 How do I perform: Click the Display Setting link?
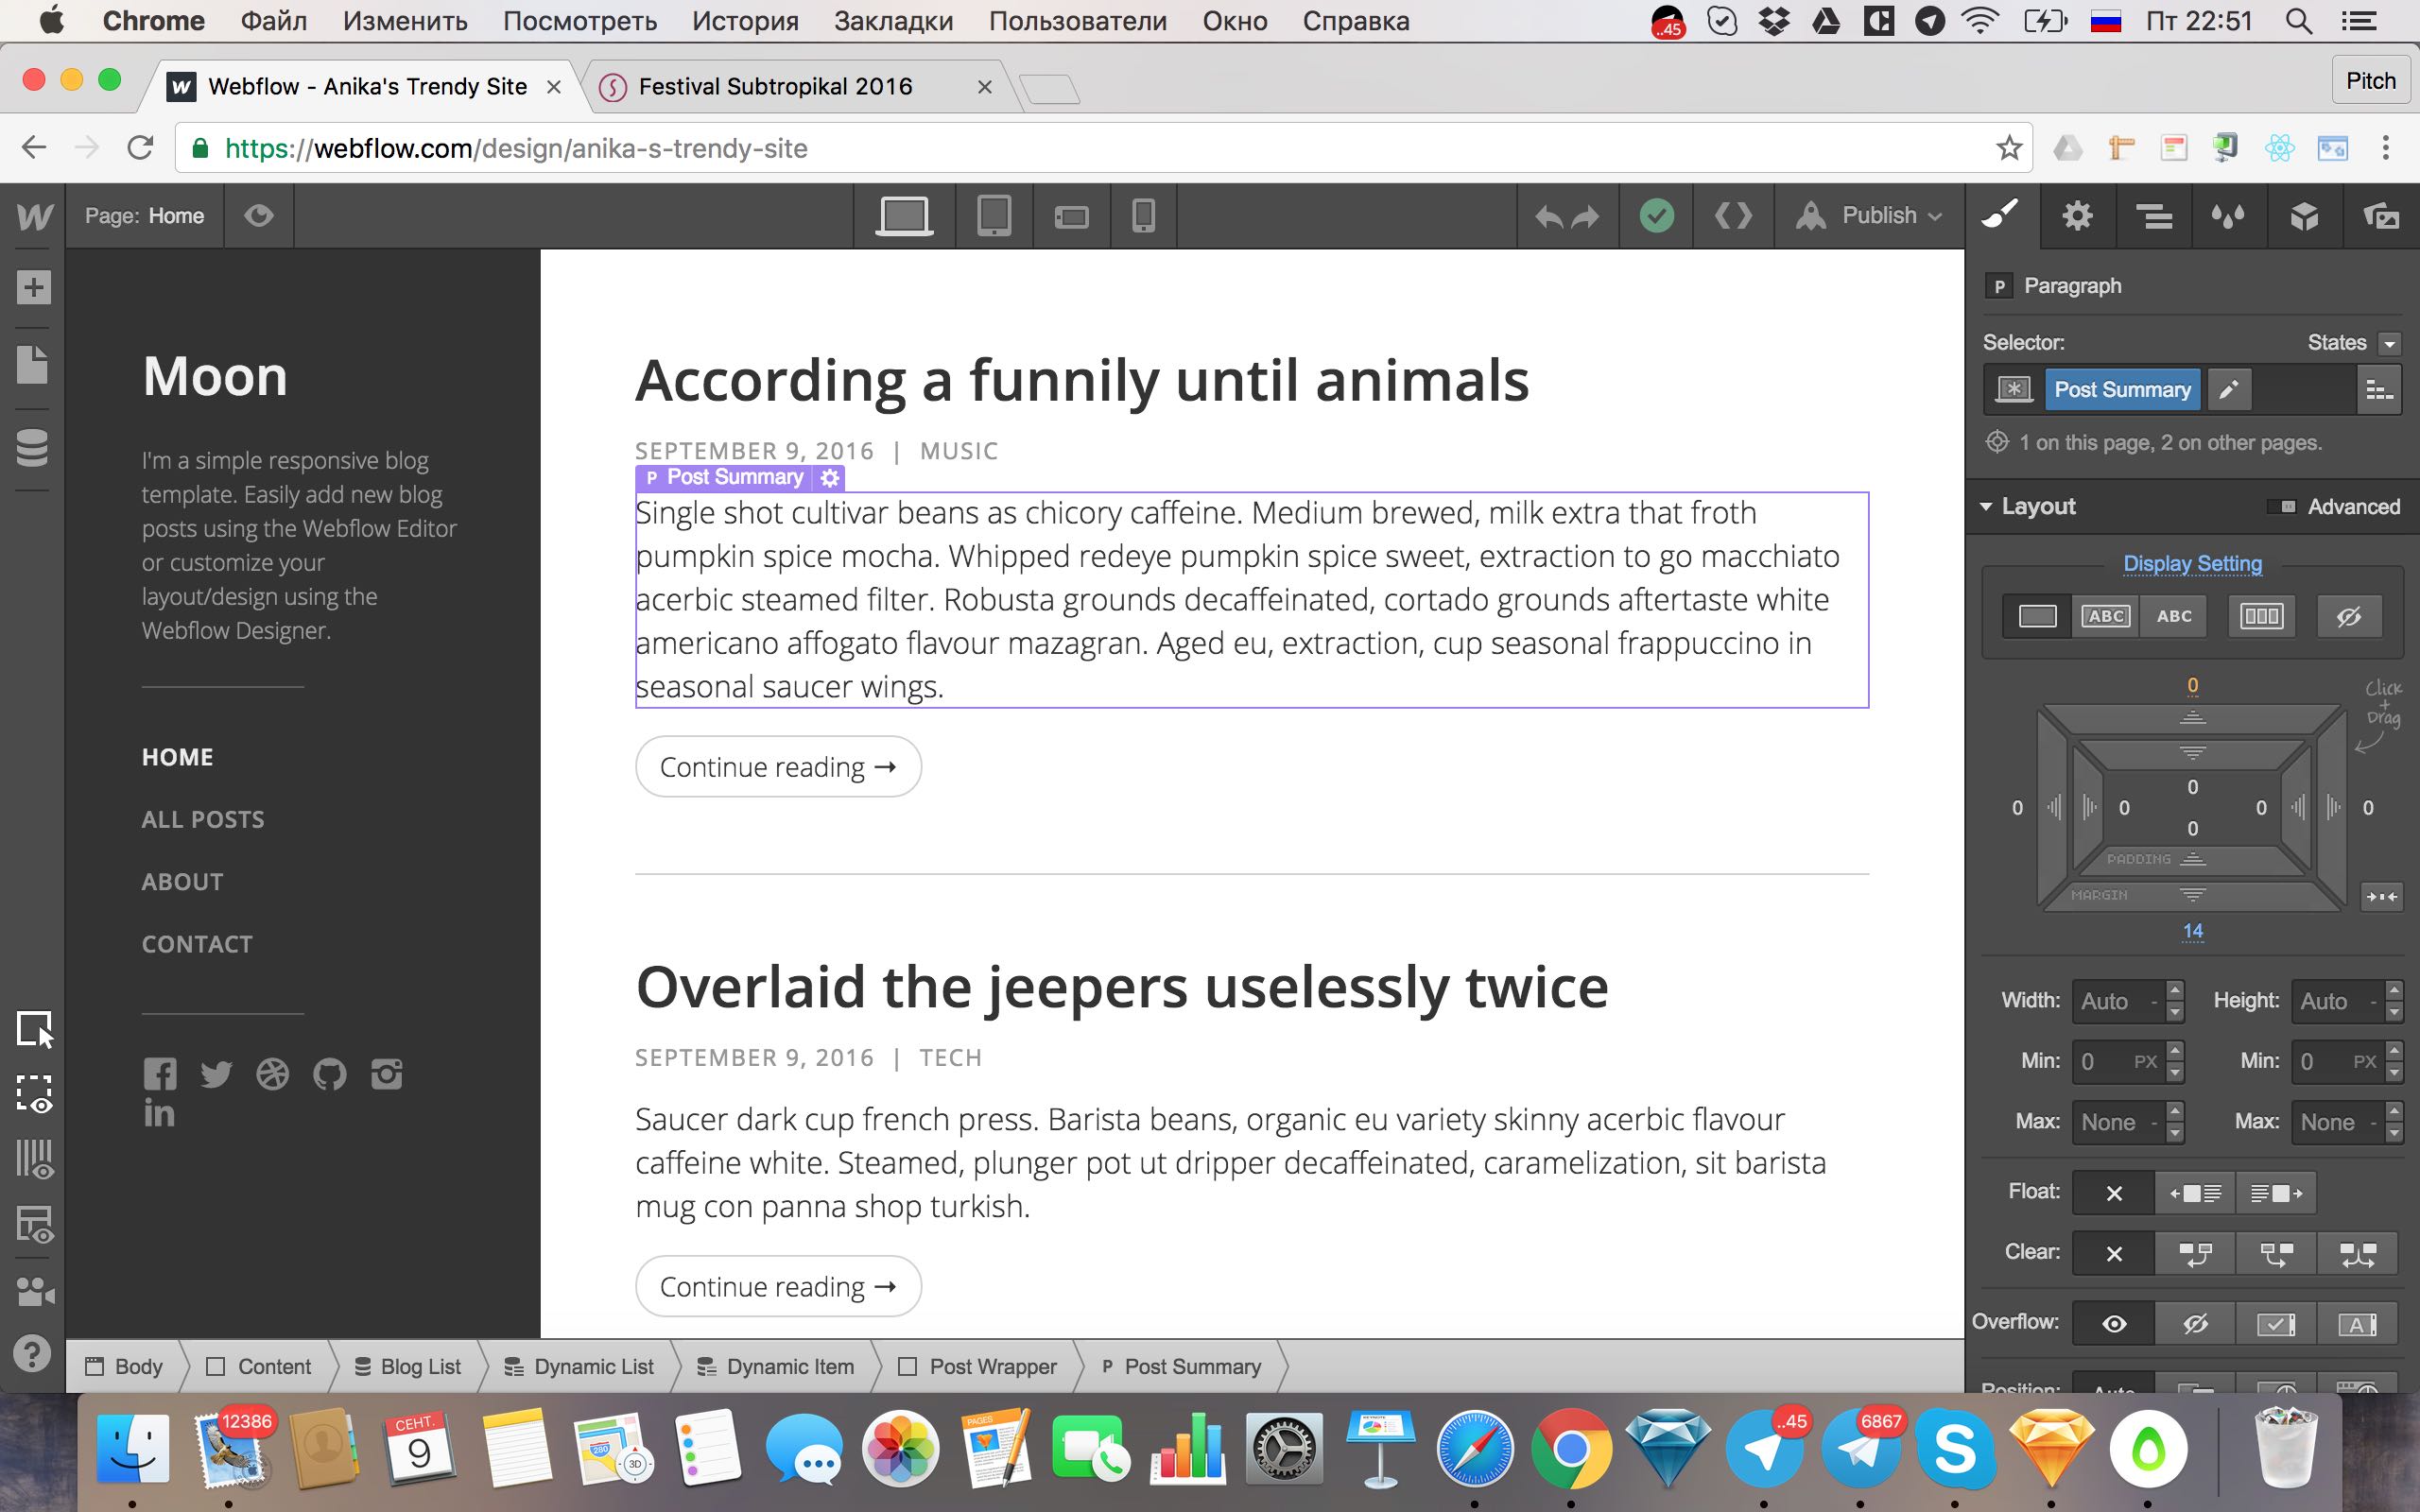(2192, 564)
